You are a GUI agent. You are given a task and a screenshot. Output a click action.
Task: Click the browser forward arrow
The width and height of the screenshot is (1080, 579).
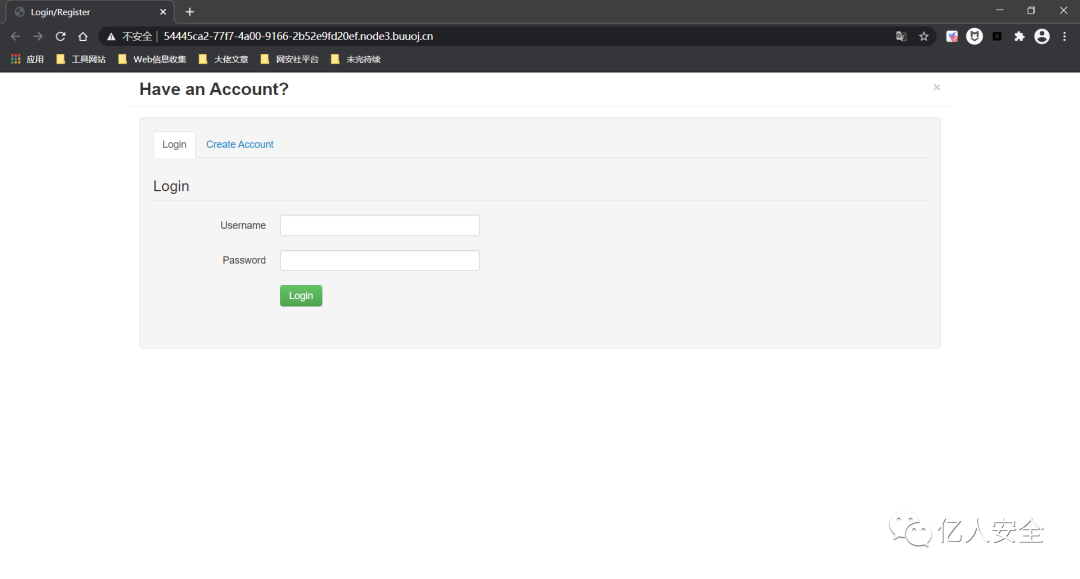pyautogui.click(x=38, y=36)
